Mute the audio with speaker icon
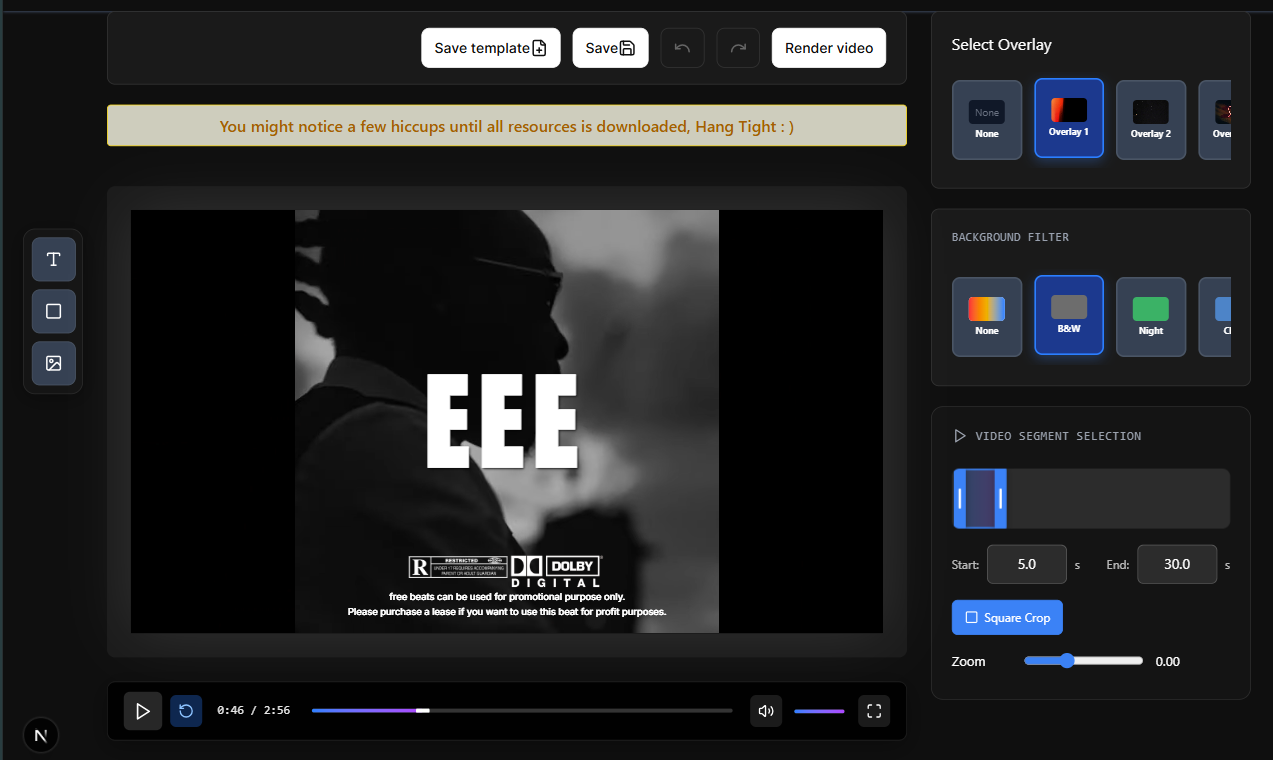Screen dimensions: 1273x760 766,711
